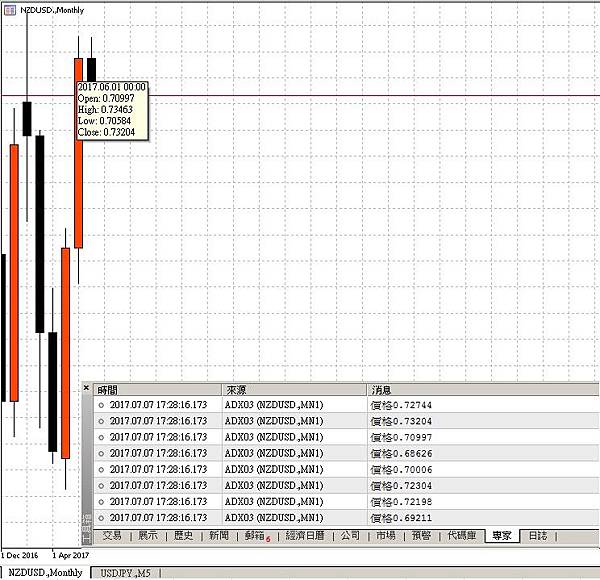Select the 公司 tab

(x=351, y=536)
